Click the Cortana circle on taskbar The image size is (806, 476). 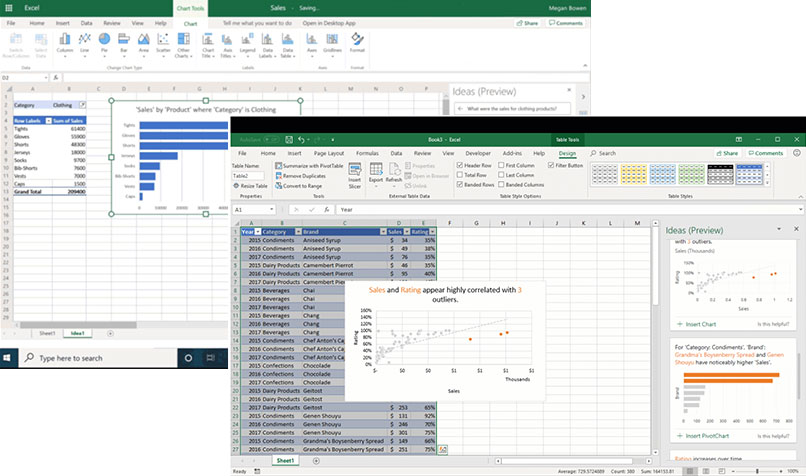(x=188, y=358)
